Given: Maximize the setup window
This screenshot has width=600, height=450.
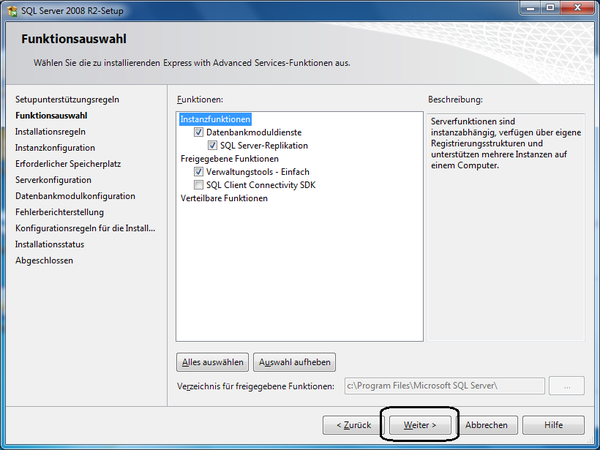Looking at the screenshot, I should coord(550,8).
